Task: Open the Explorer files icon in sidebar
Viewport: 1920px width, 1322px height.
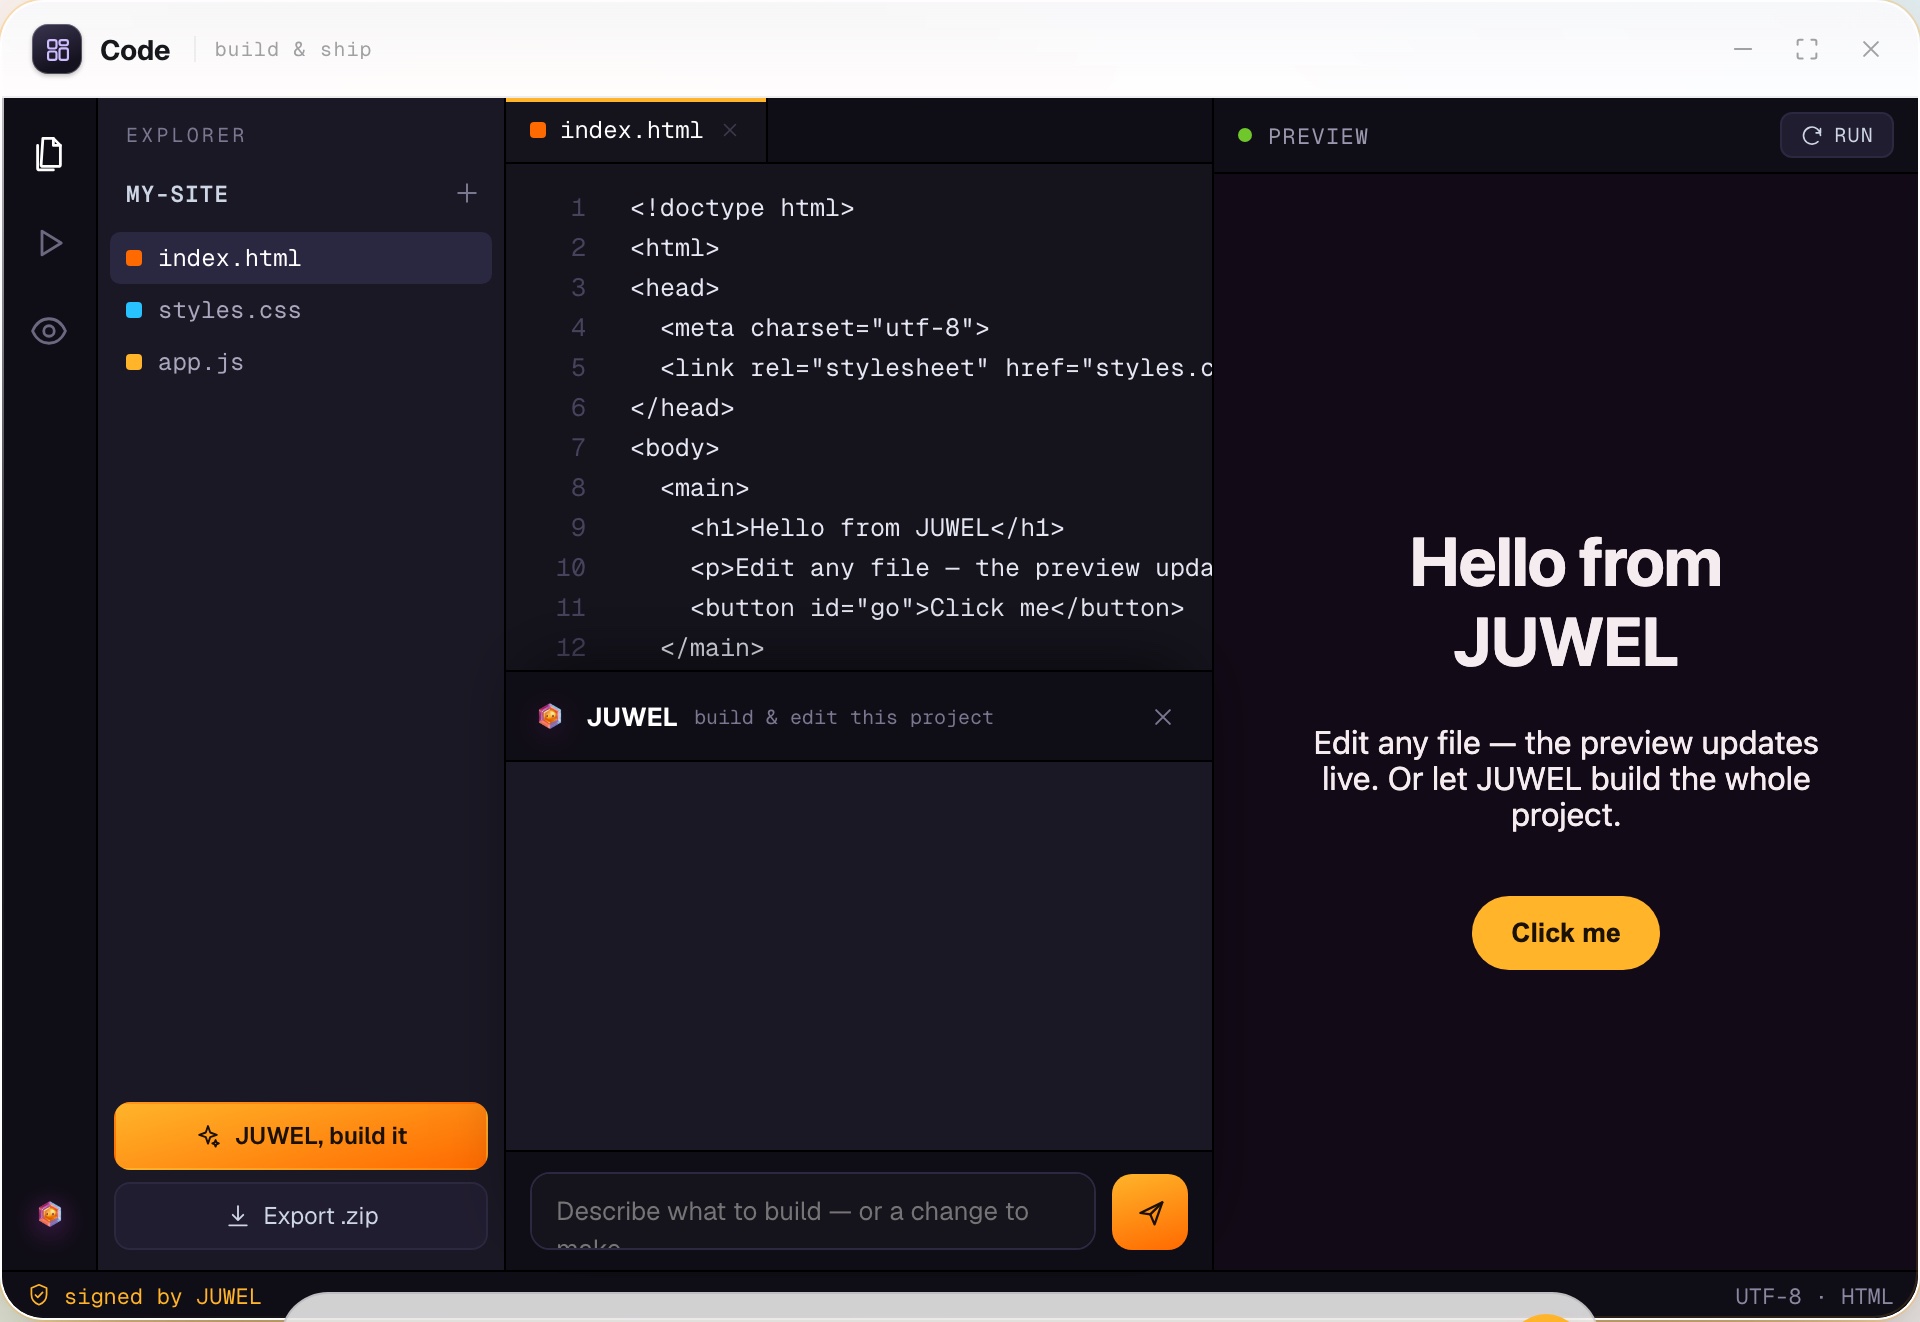Action: point(49,154)
